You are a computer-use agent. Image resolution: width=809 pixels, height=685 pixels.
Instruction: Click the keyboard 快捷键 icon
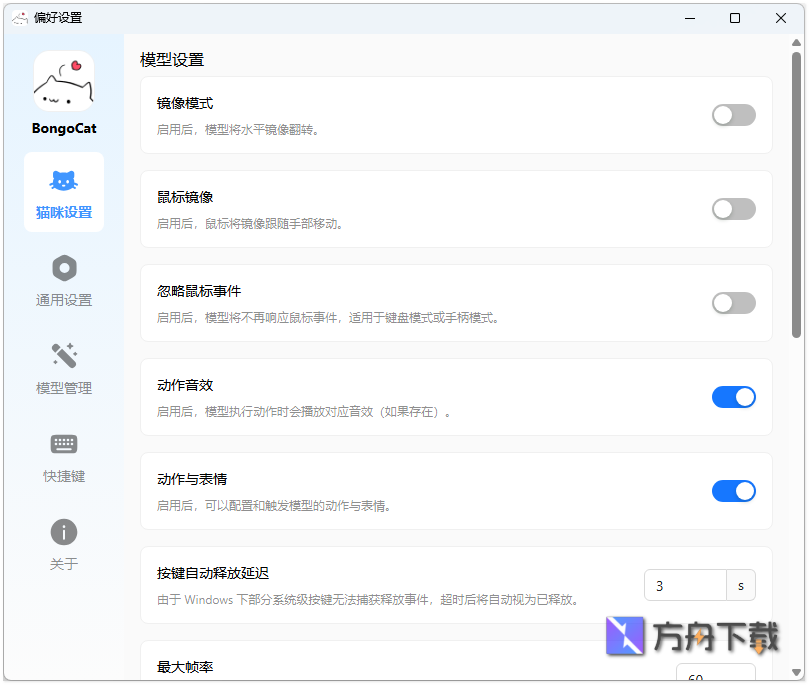tap(63, 443)
